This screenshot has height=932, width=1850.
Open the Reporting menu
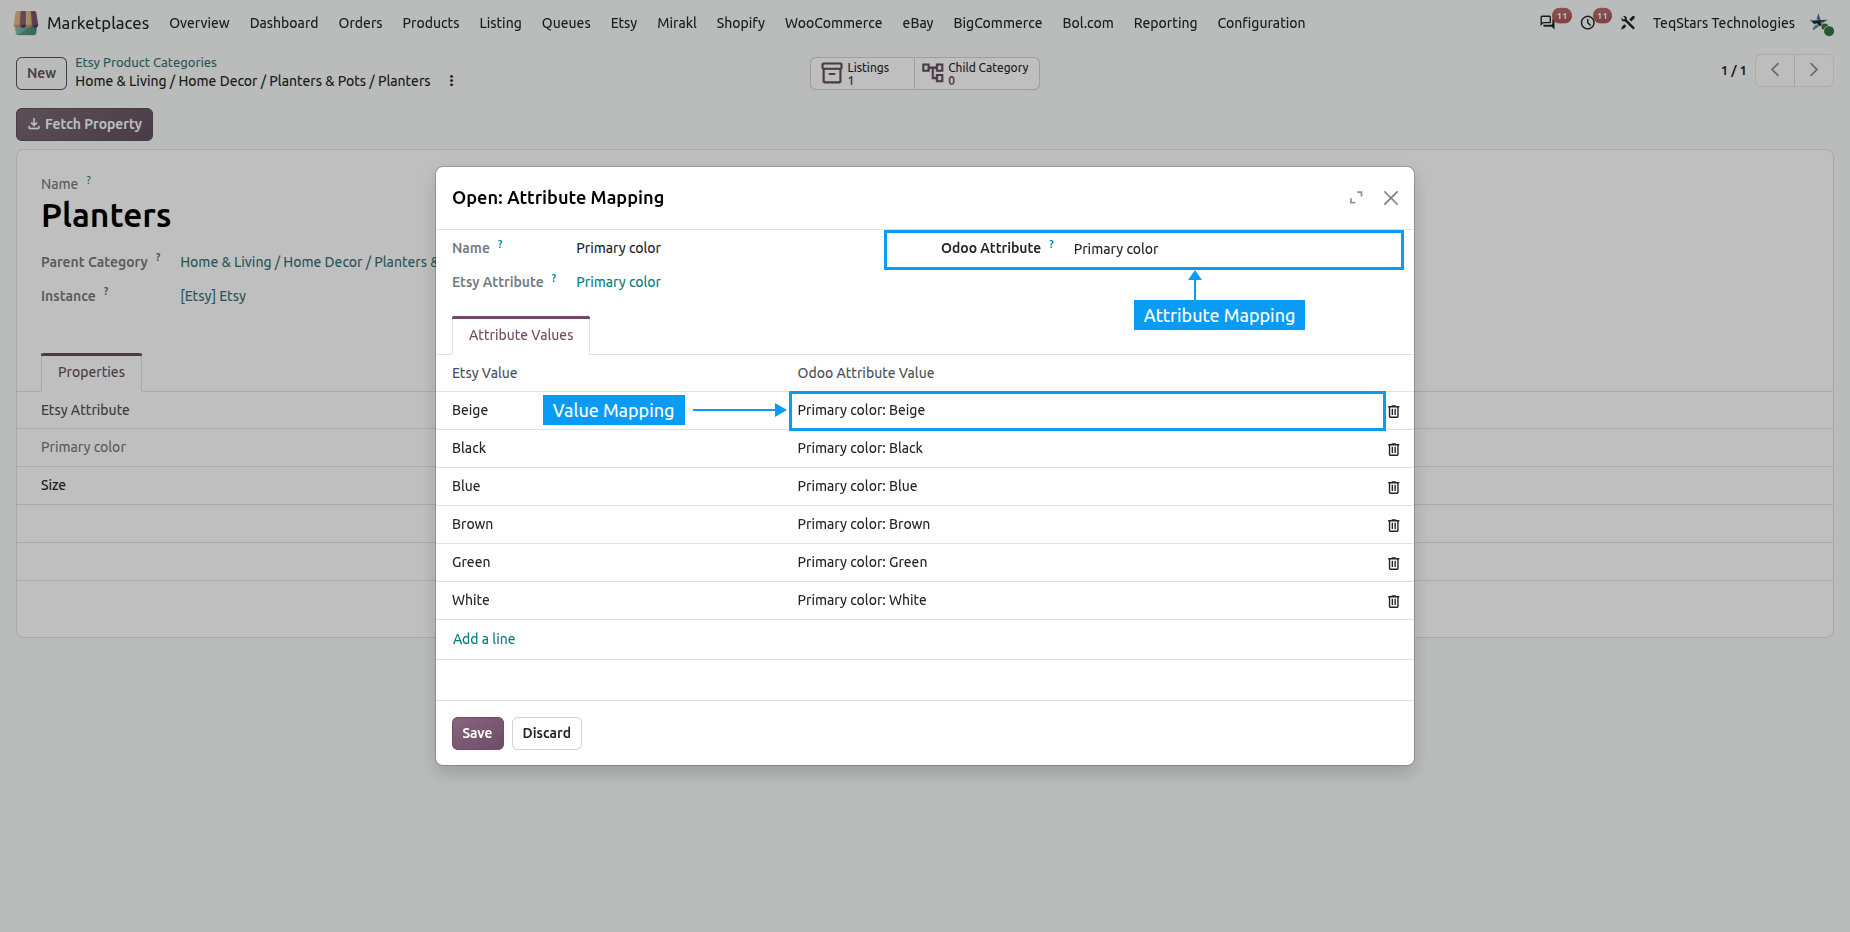click(x=1165, y=23)
